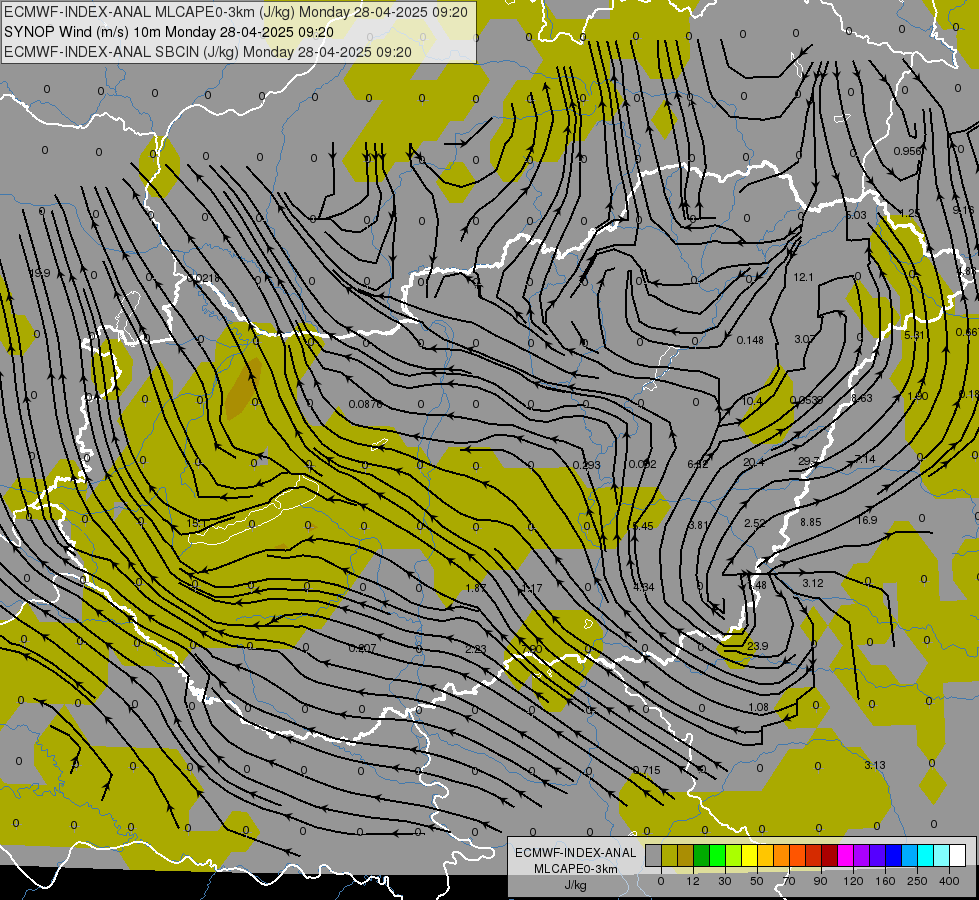Click the map value '2.52'

(x=755, y=523)
